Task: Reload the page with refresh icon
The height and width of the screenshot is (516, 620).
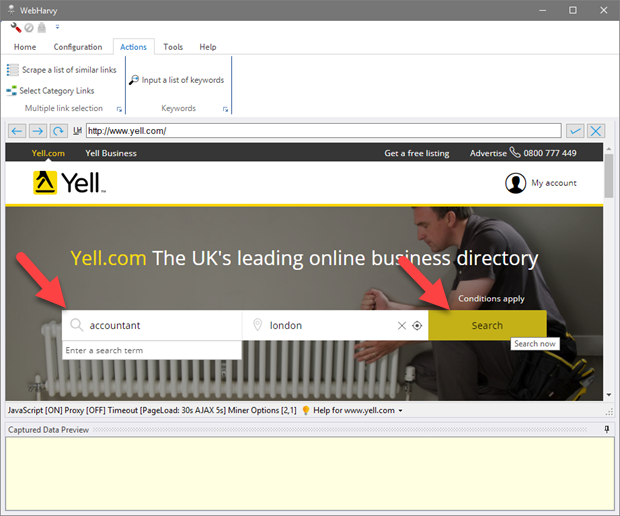Action: tap(59, 131)
